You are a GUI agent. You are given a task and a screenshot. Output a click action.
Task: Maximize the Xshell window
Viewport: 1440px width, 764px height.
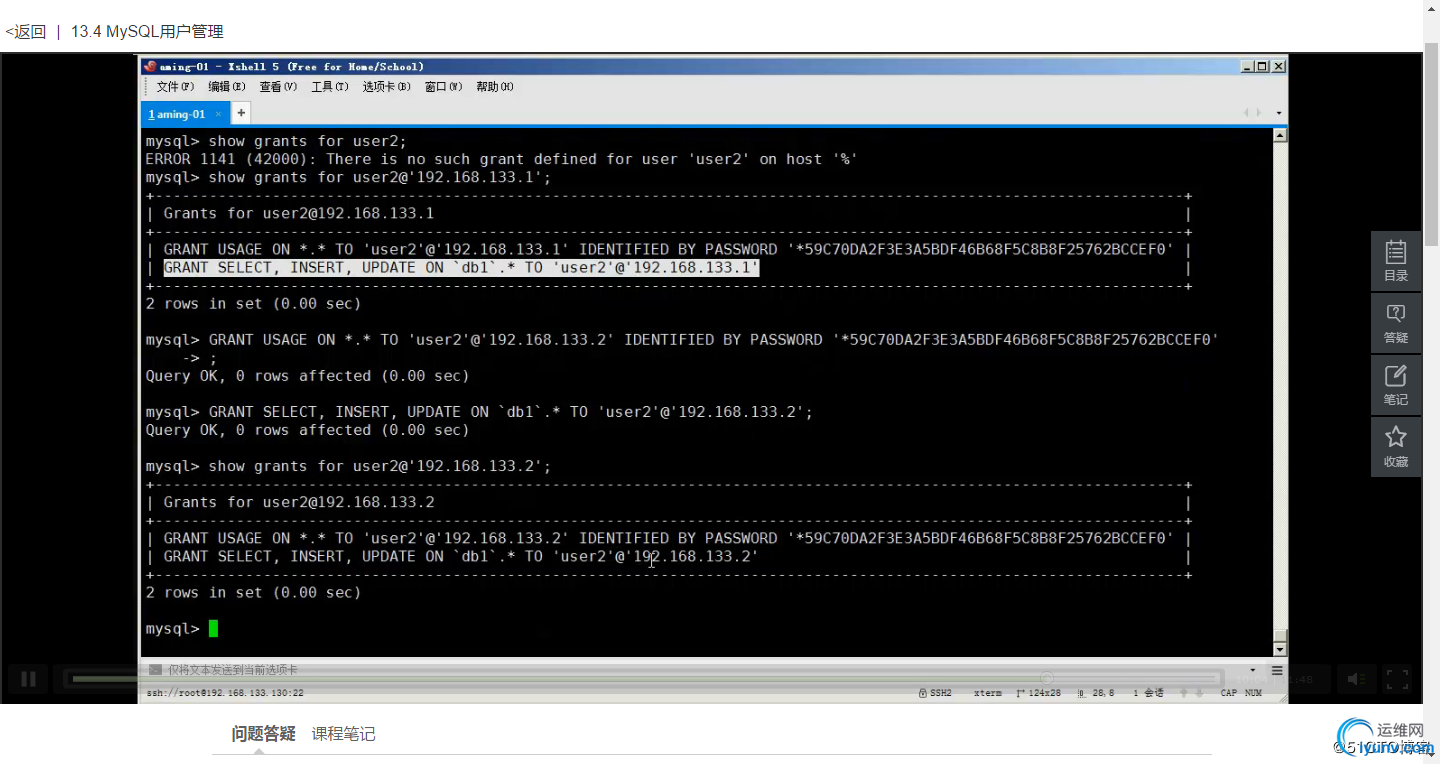point(1262,66)
